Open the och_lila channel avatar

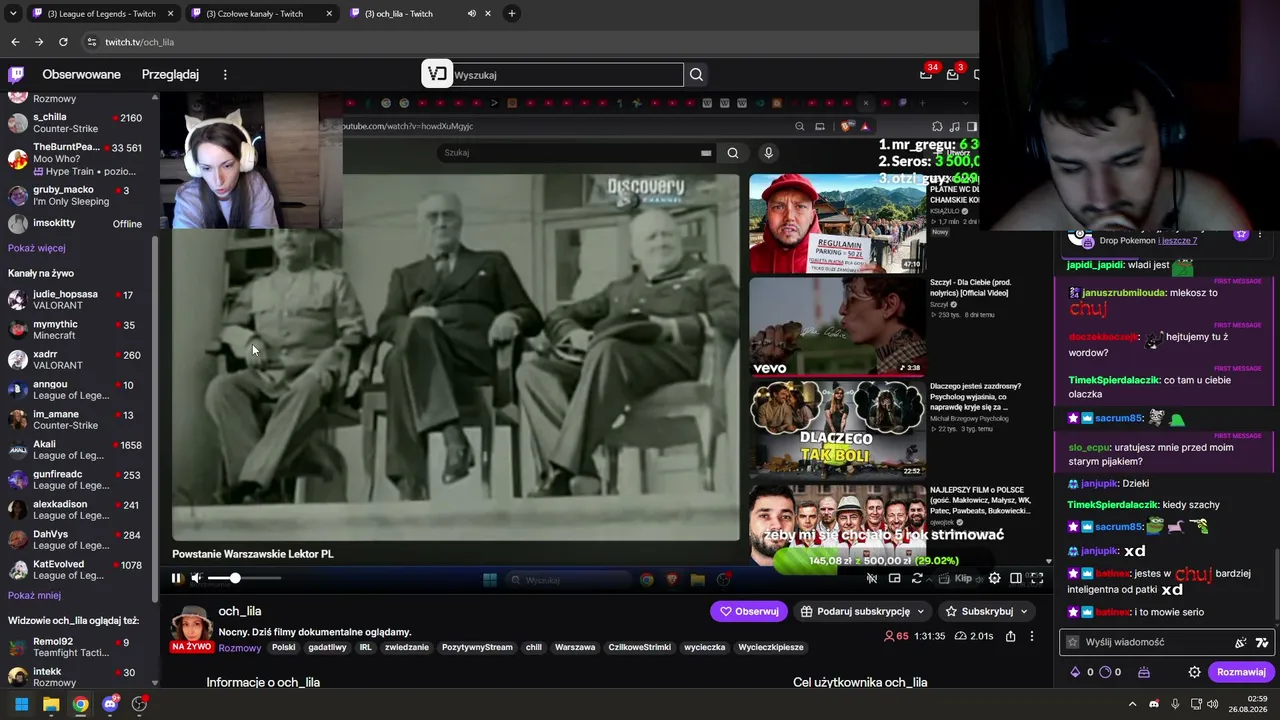191,624
